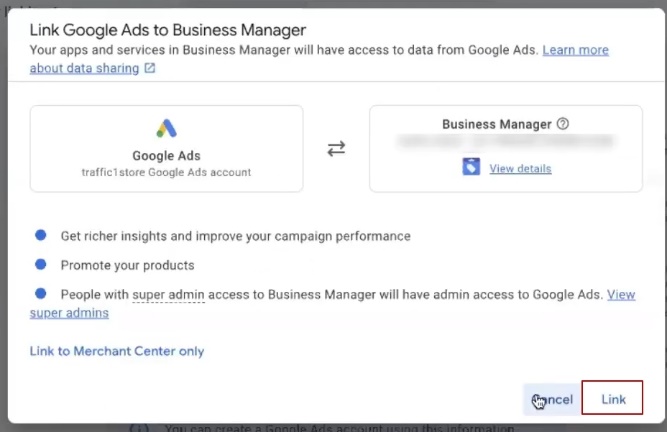Click the blurred Business Manager account name
The height and width of the screenshot is (432, 667).
504,145
